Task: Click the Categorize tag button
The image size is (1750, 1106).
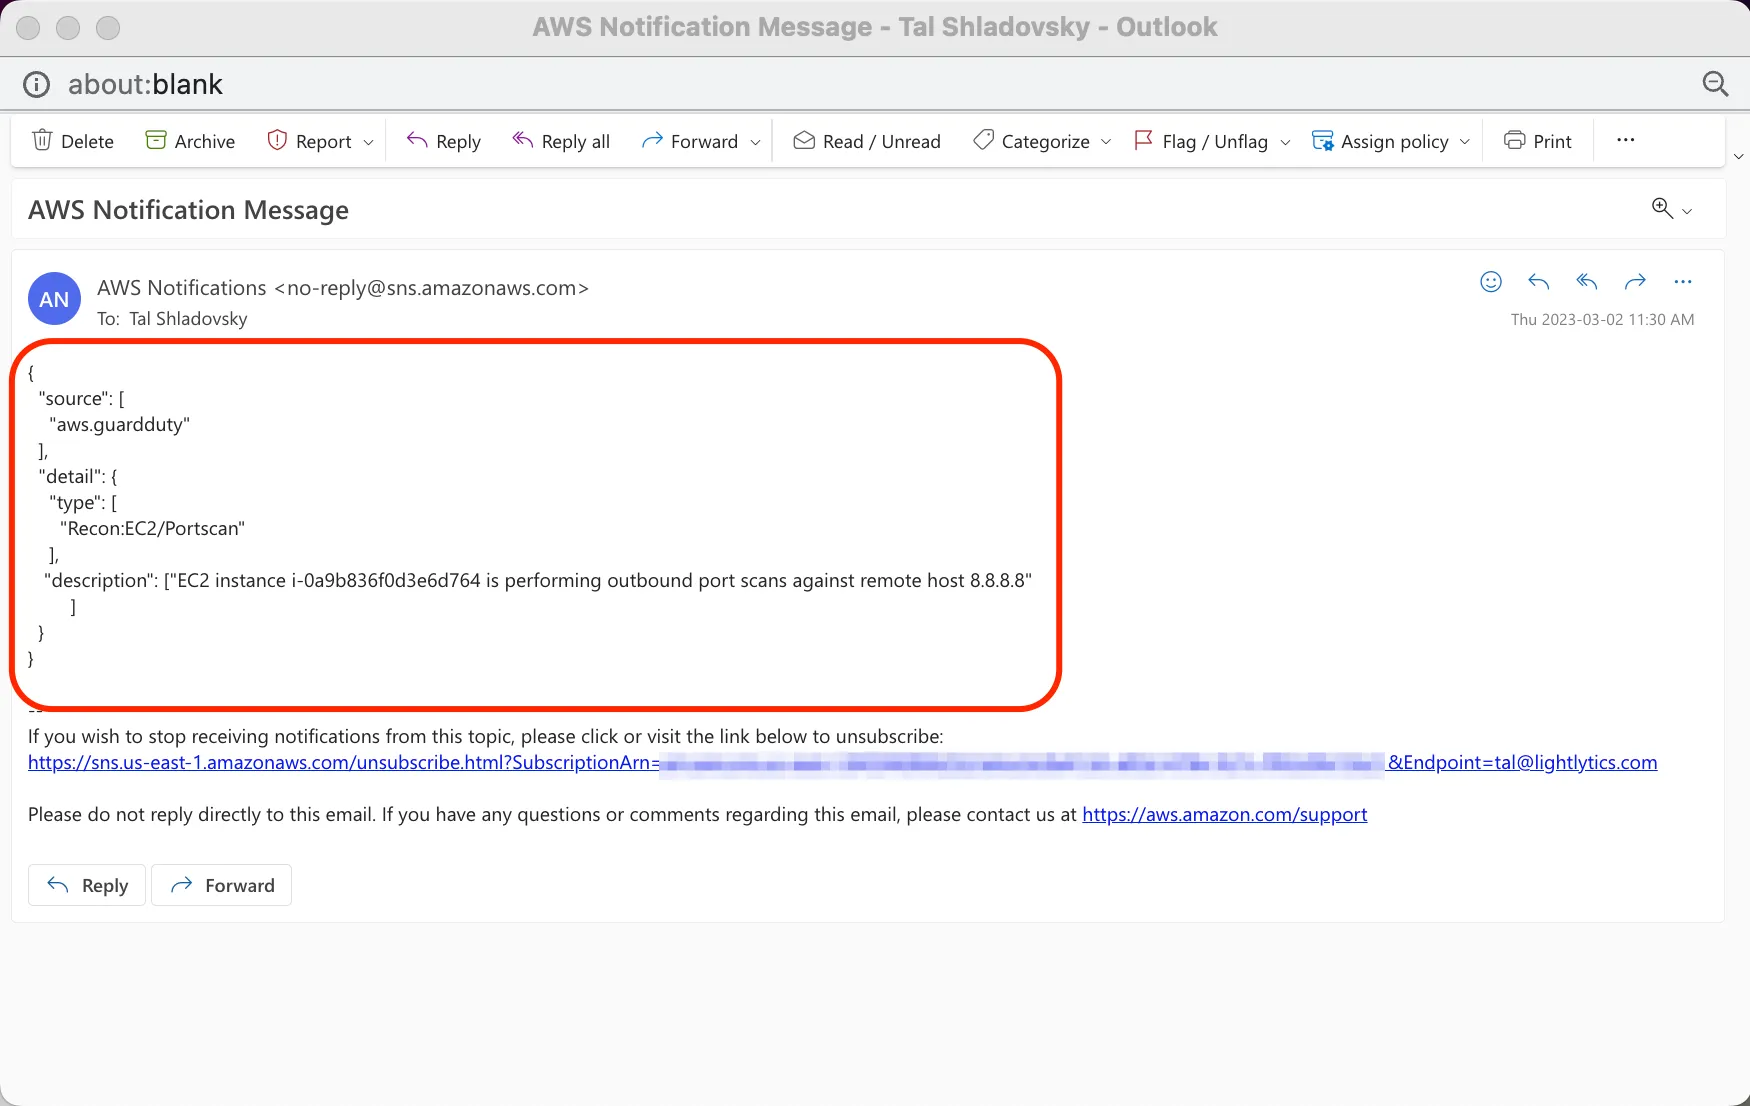Action: (1031, 141)
